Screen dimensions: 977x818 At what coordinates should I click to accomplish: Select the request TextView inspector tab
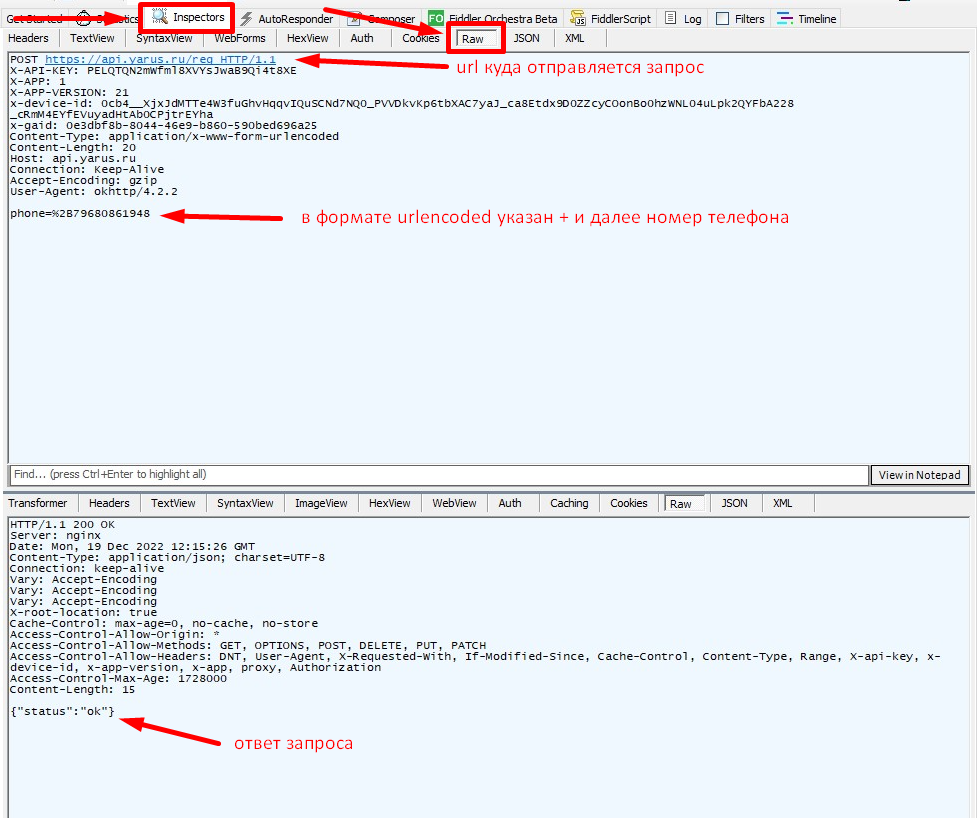pyautogui.click(x=92, y=38)
